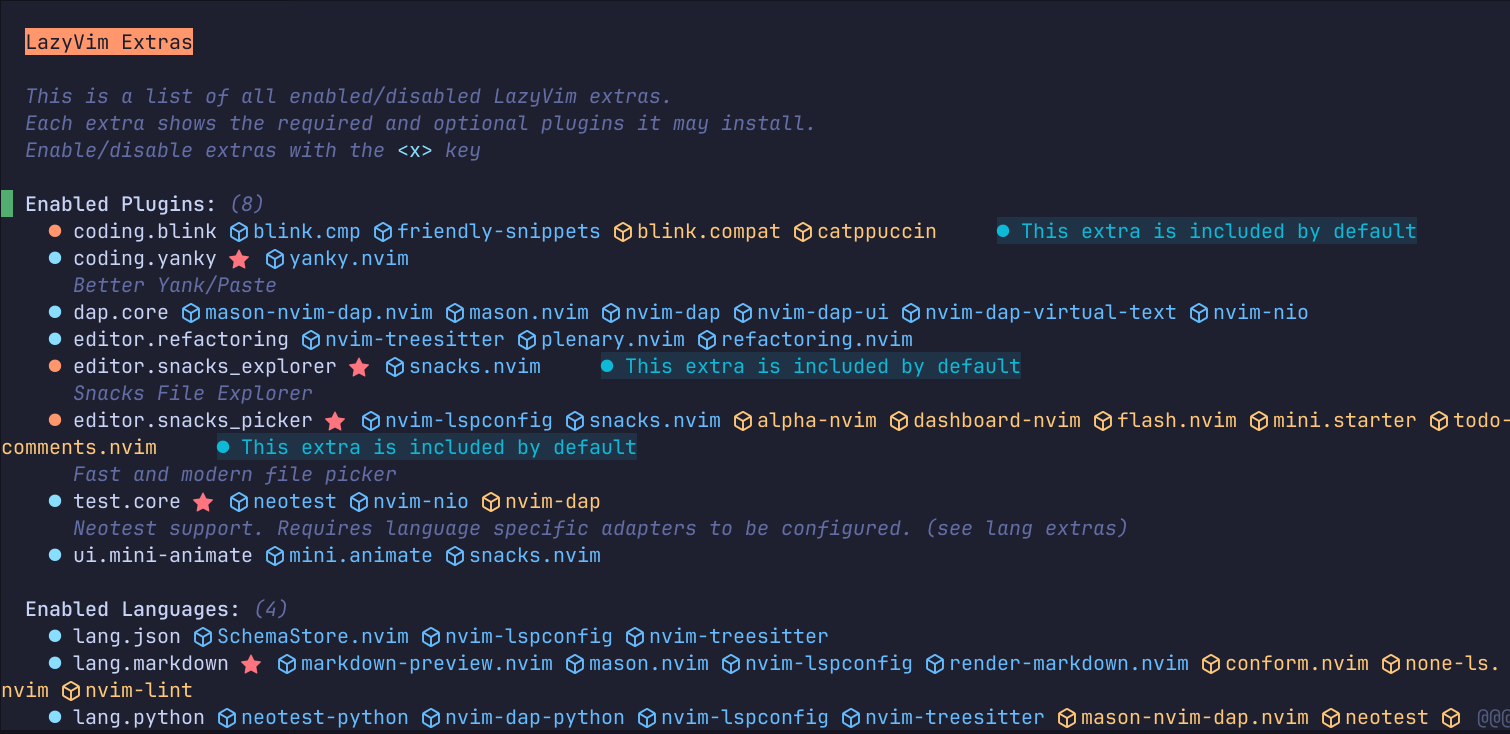Click the star icon beside coding.yanky
The image size is (1510, 734).
(x=239, y=259)
